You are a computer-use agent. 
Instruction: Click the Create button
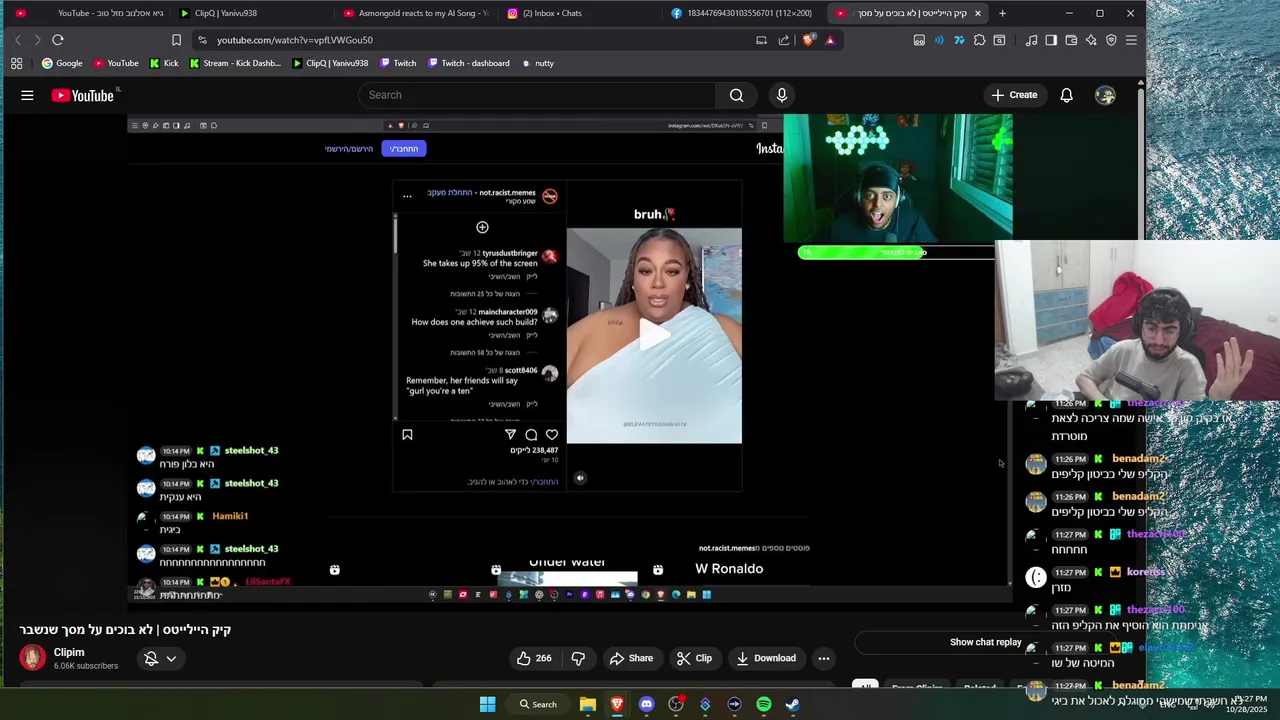(x=1014, y=95)
